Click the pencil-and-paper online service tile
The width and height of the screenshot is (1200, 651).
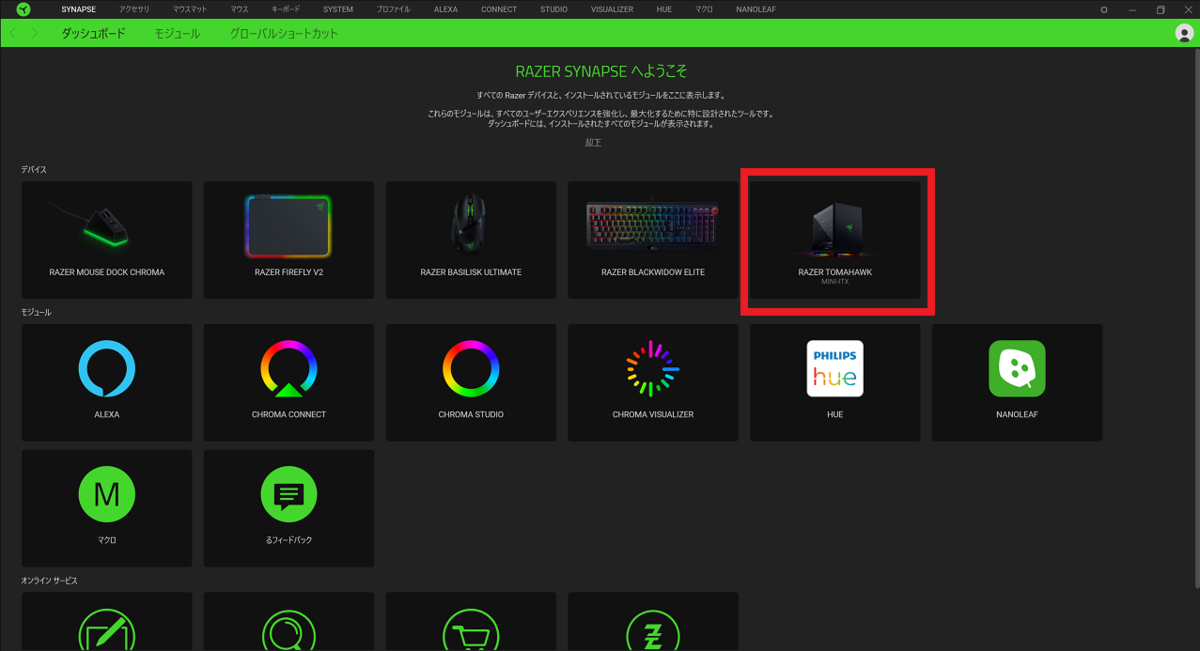[x=107, y=621]
